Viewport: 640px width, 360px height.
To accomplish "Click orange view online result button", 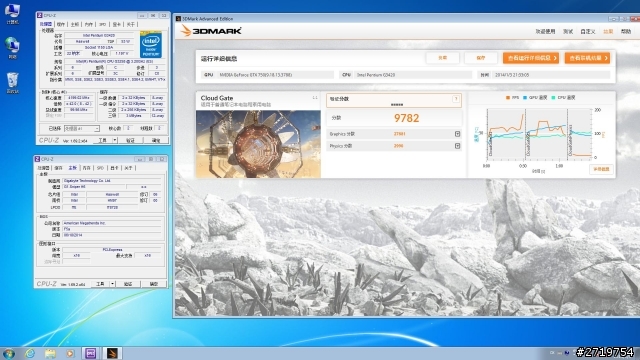I will pyautogui.click(x=587, y=58).
